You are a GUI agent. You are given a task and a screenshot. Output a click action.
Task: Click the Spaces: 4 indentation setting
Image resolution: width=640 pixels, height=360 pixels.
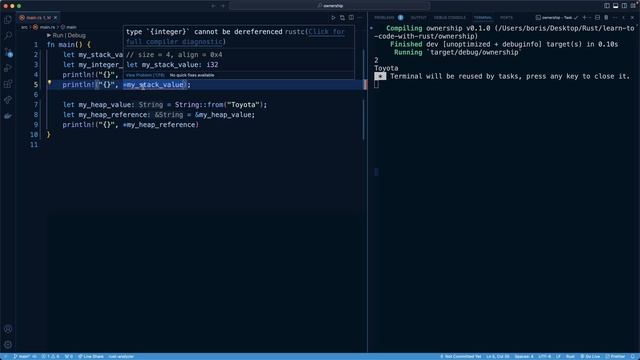tap(524, 356)
